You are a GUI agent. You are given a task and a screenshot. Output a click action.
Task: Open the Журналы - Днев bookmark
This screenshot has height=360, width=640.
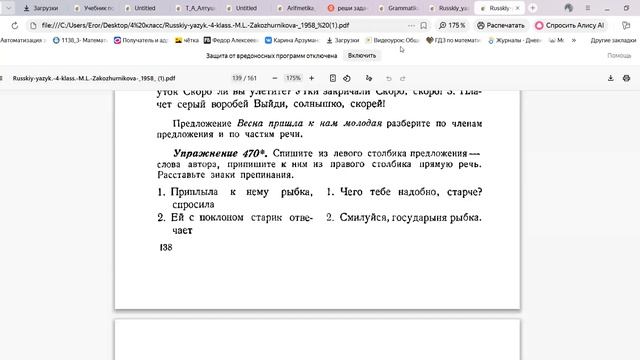point(514,40)
